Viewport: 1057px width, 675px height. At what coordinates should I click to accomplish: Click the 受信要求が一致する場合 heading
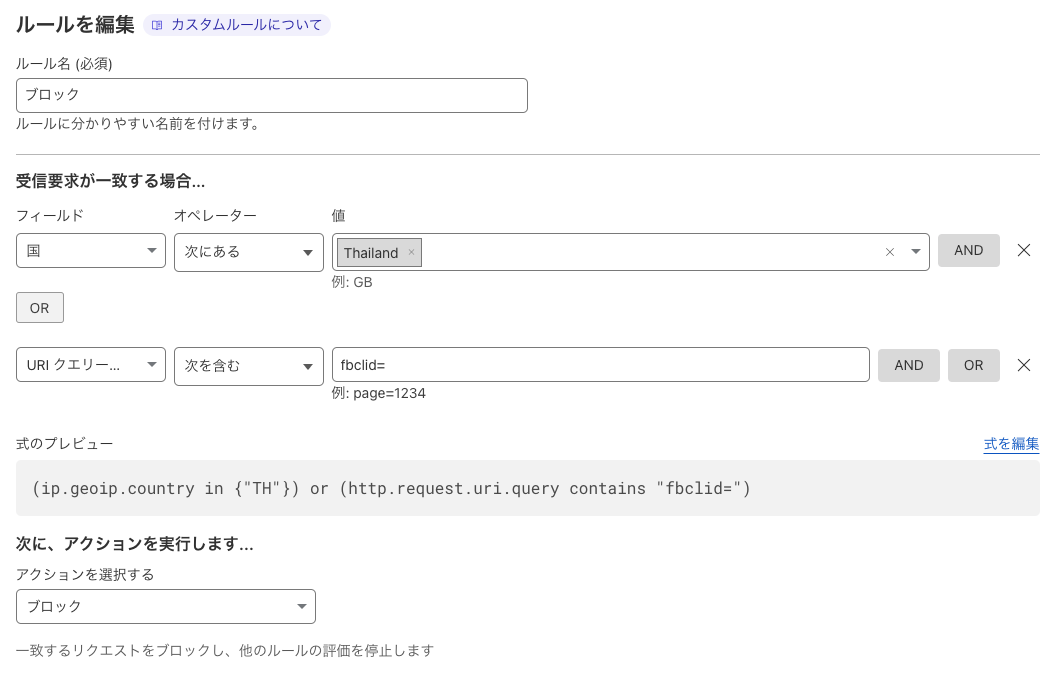click(x=111, y=181)
